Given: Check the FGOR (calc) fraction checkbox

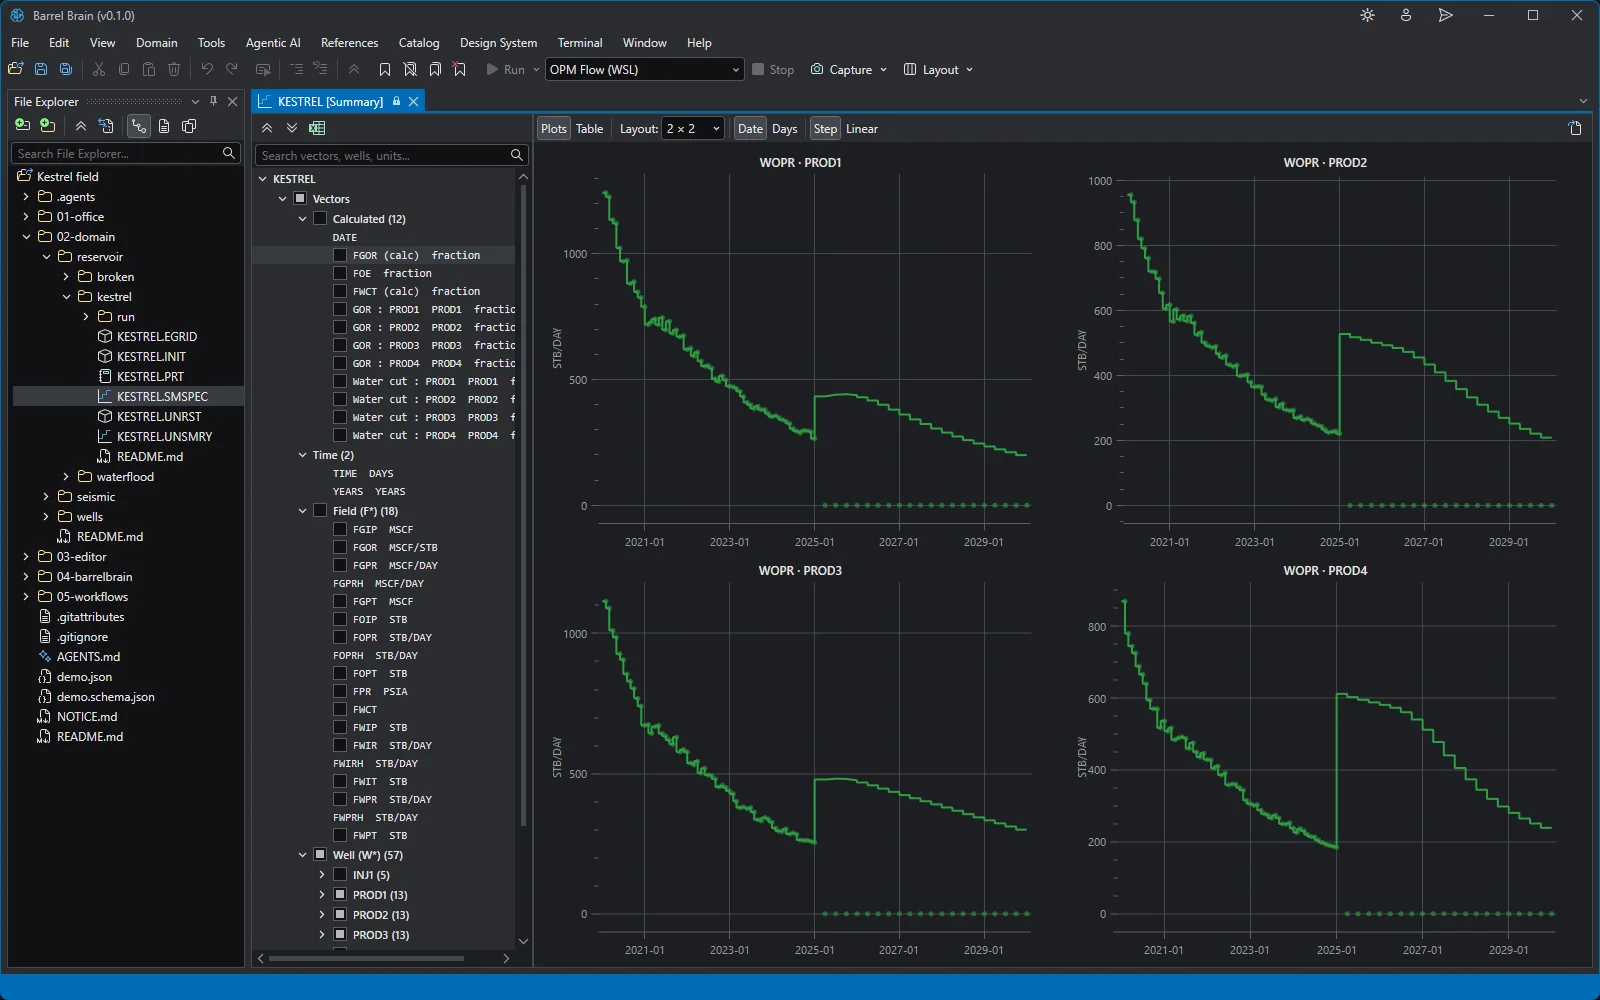Looking at the screenshot, I should point(340,255).
